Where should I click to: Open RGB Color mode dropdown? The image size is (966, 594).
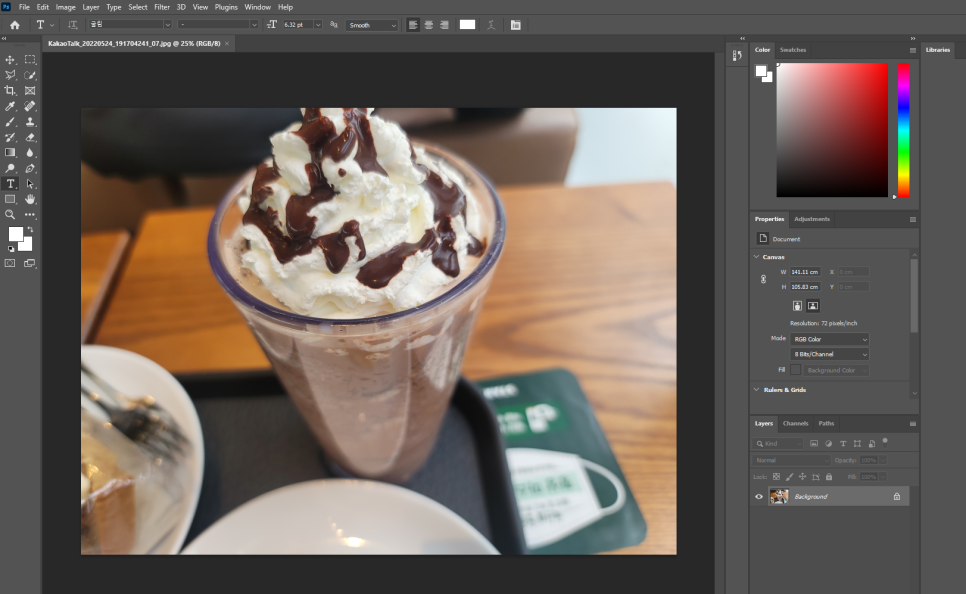[x=829, y=340]
